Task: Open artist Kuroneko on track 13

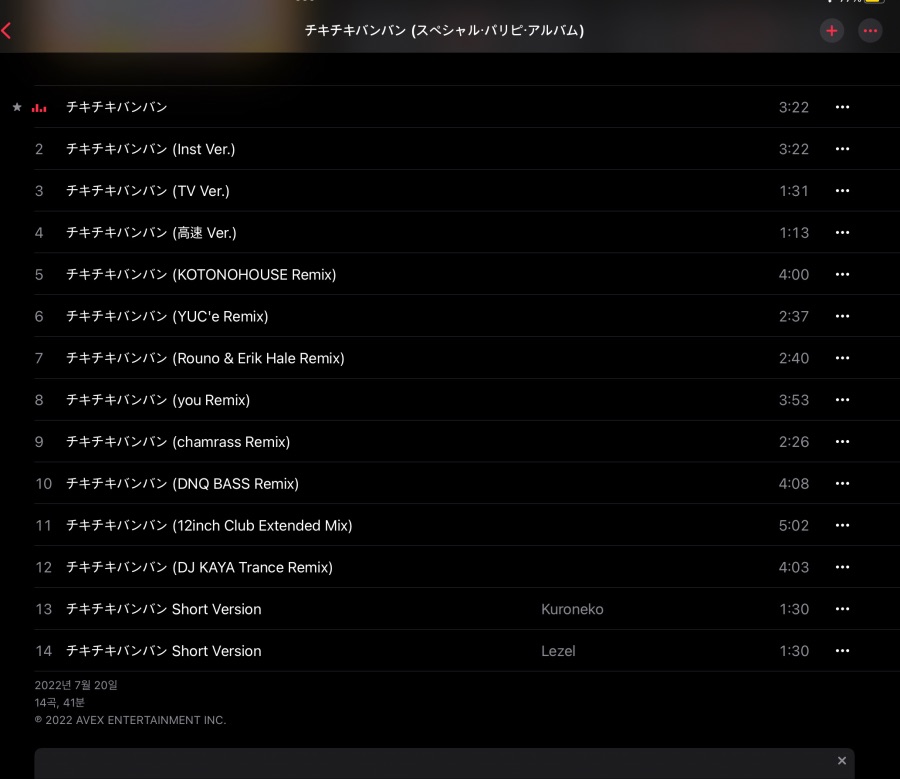Action: [572, 609]
